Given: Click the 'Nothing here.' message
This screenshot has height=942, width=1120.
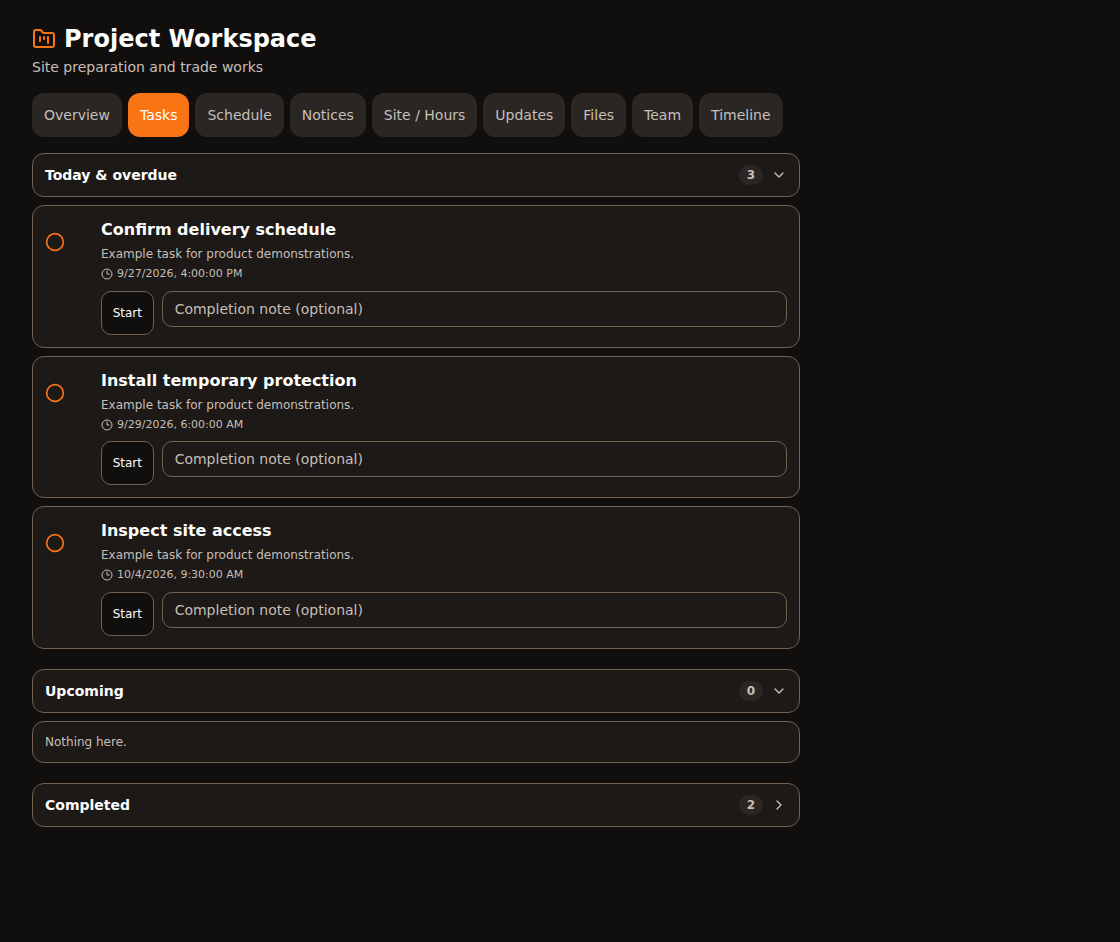Looking at the screenshot, I should [x=86, y=741].
